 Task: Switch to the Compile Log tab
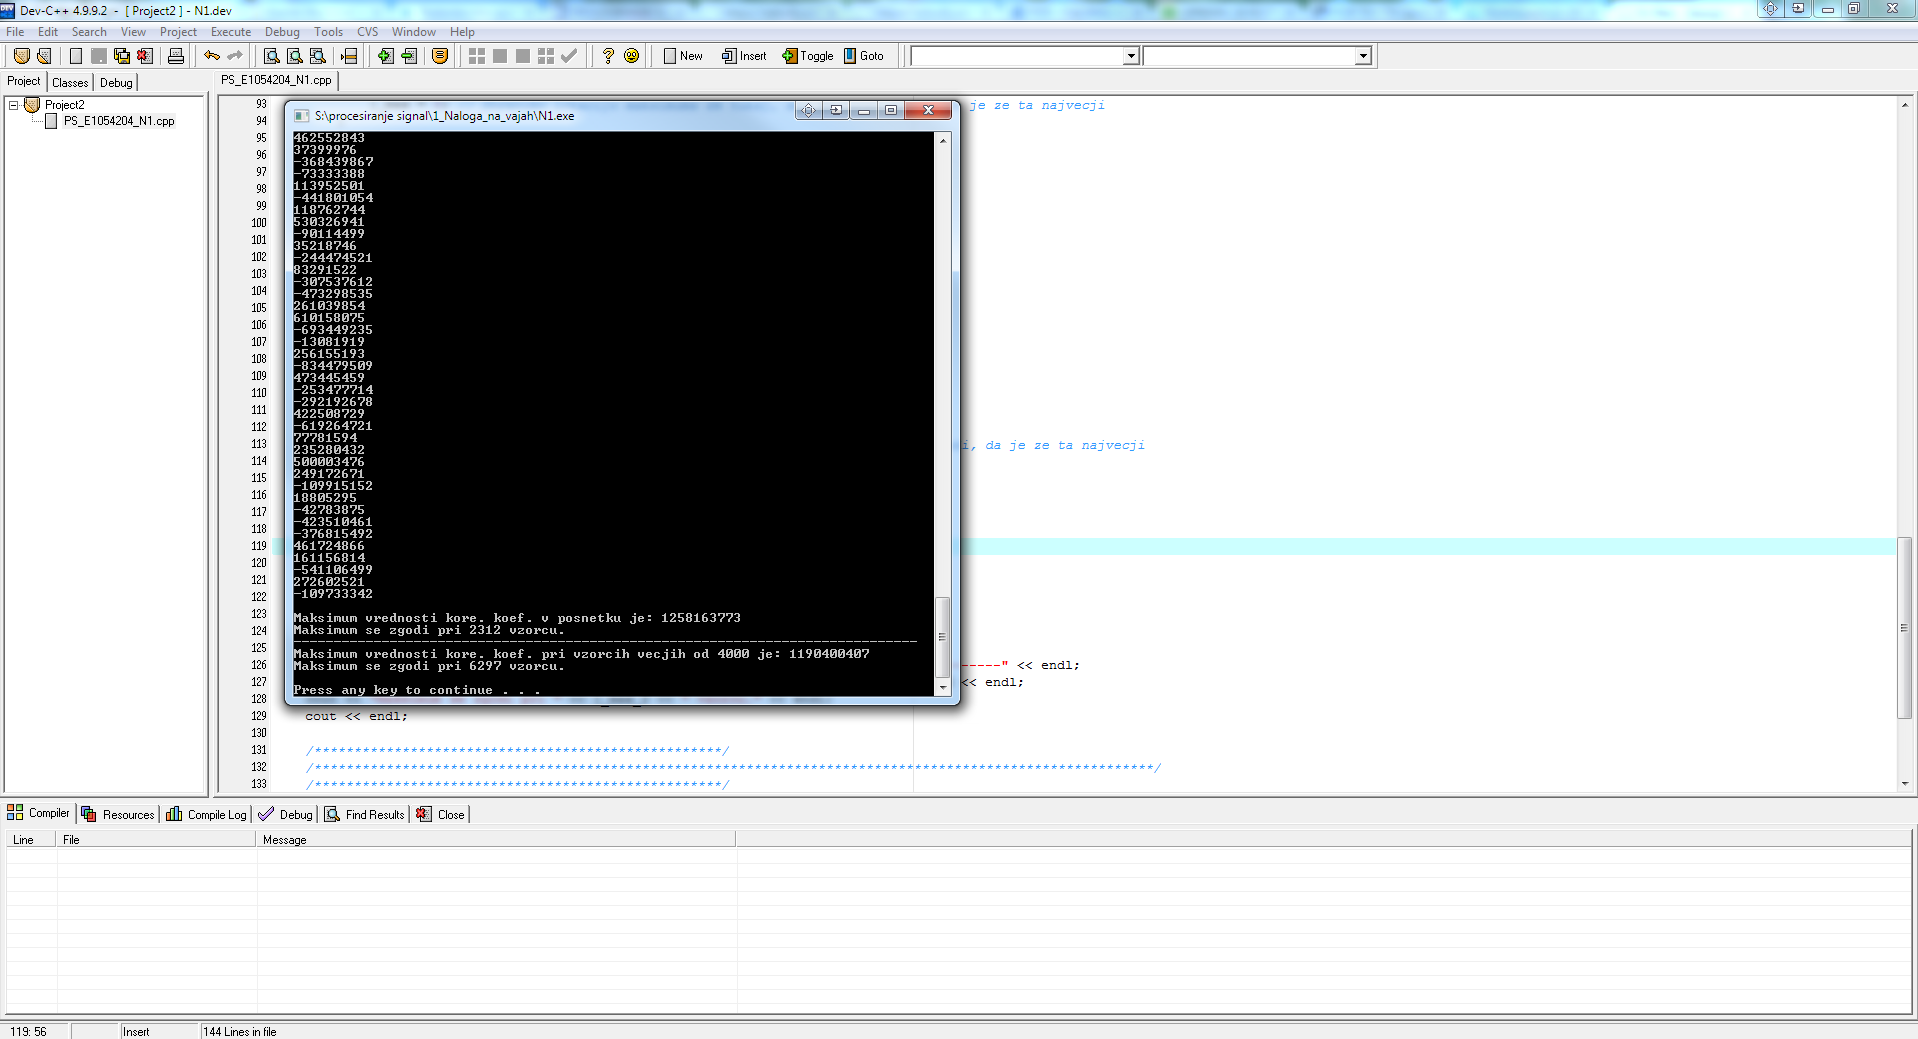(x=207, y=815)
